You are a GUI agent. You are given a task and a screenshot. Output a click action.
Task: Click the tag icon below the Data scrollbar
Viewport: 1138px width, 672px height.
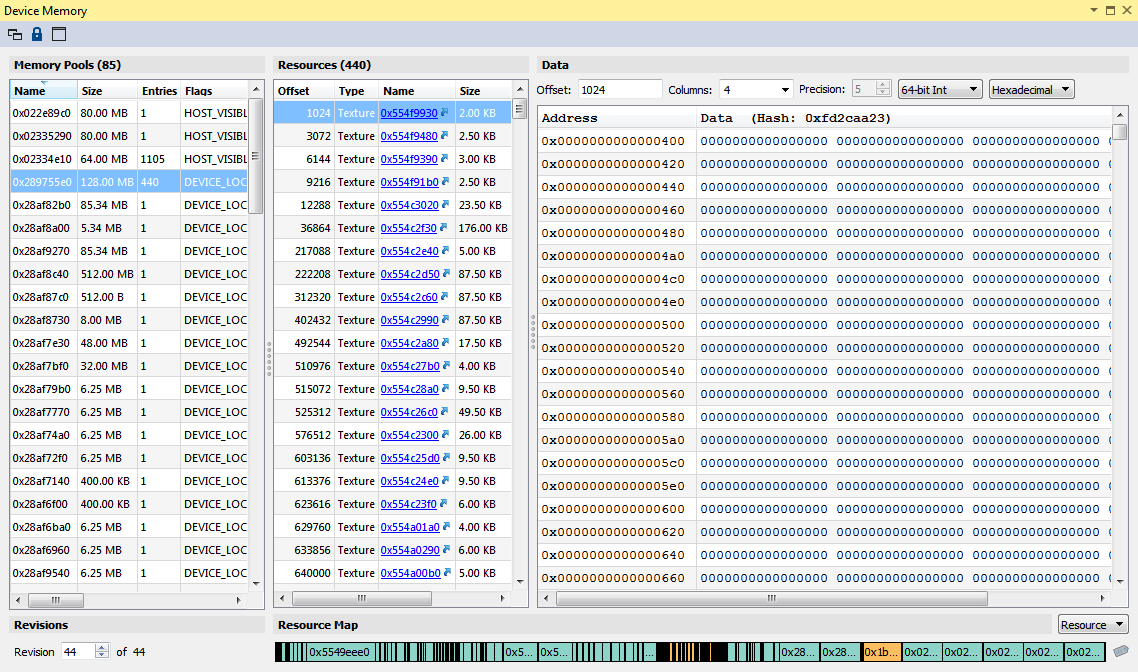pos(1121,650)
